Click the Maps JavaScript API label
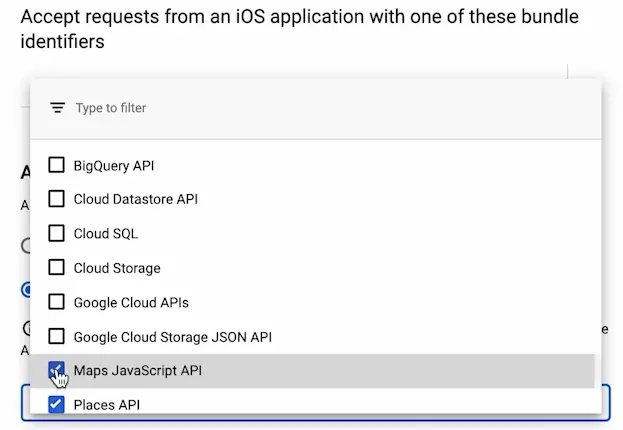623x430 pixels. pos(138,371)
